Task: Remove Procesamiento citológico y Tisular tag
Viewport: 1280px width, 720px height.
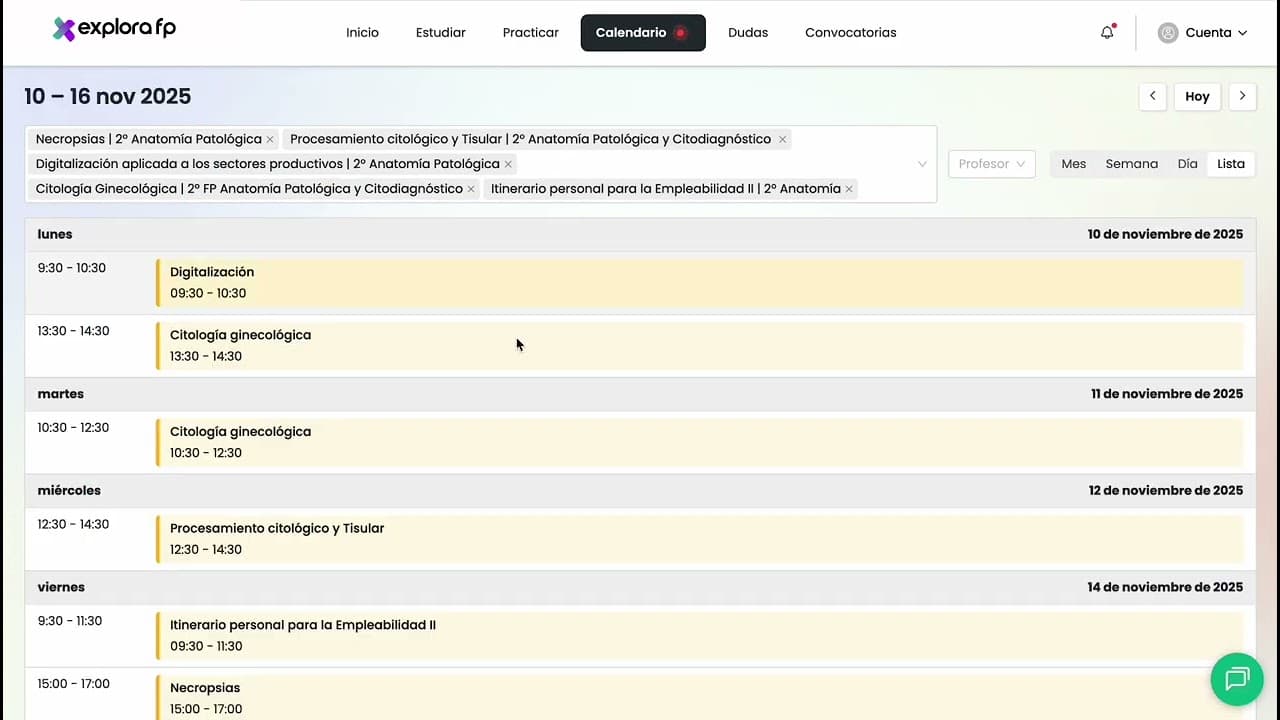Action: [782, 140]
